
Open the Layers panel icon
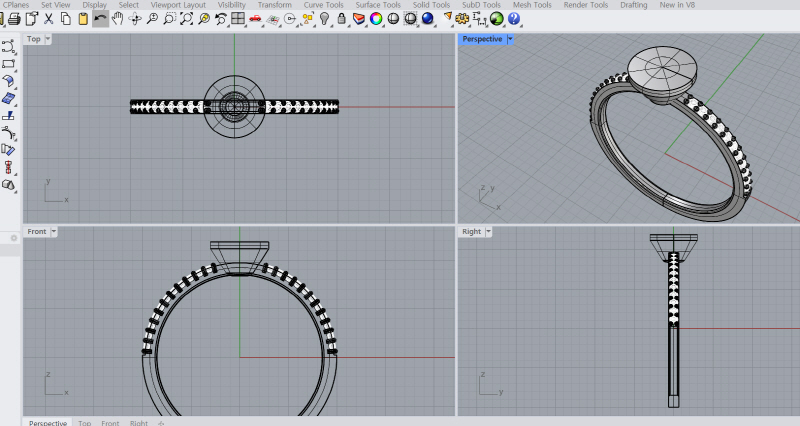tap(359, 19)
